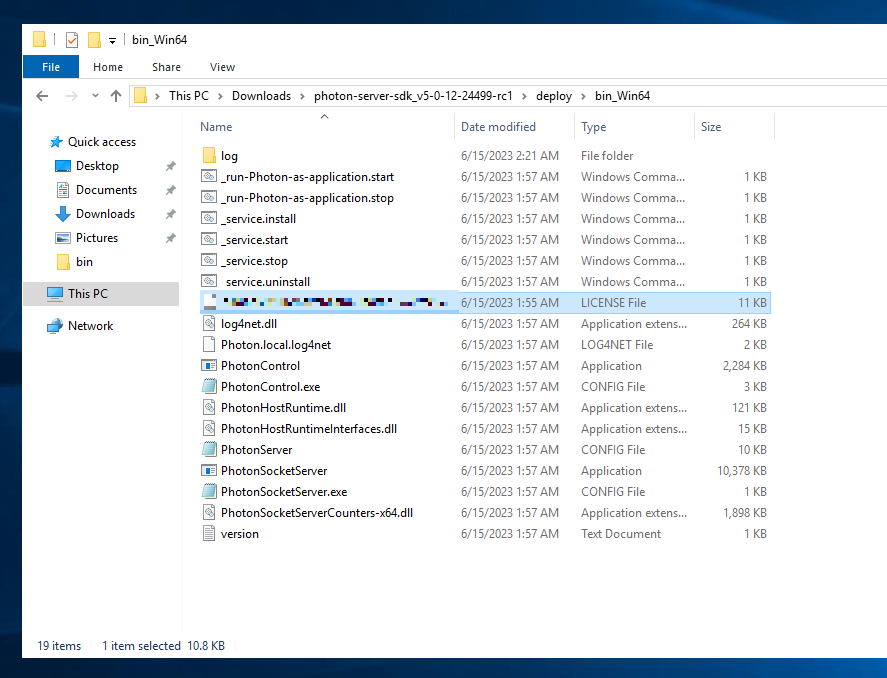
Task: Navigate to deploy in the address bar
Action: coord(554,96)
